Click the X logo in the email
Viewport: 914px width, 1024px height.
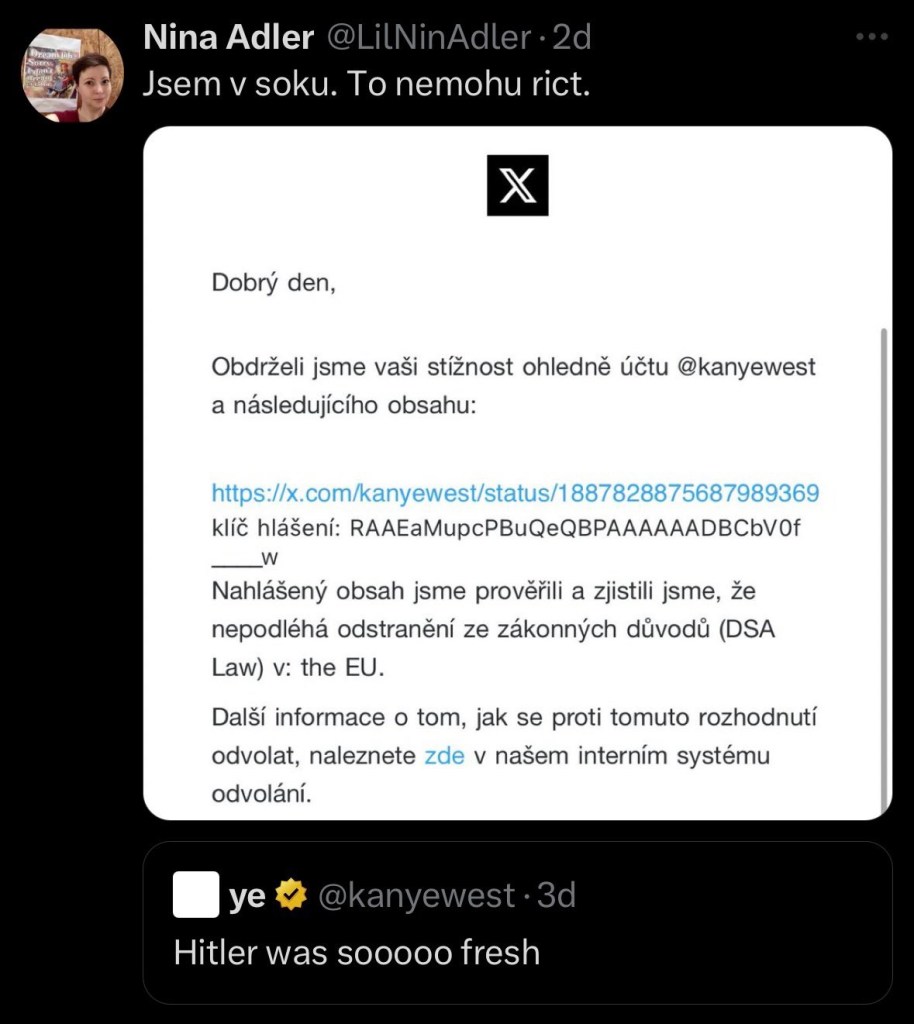517,186
